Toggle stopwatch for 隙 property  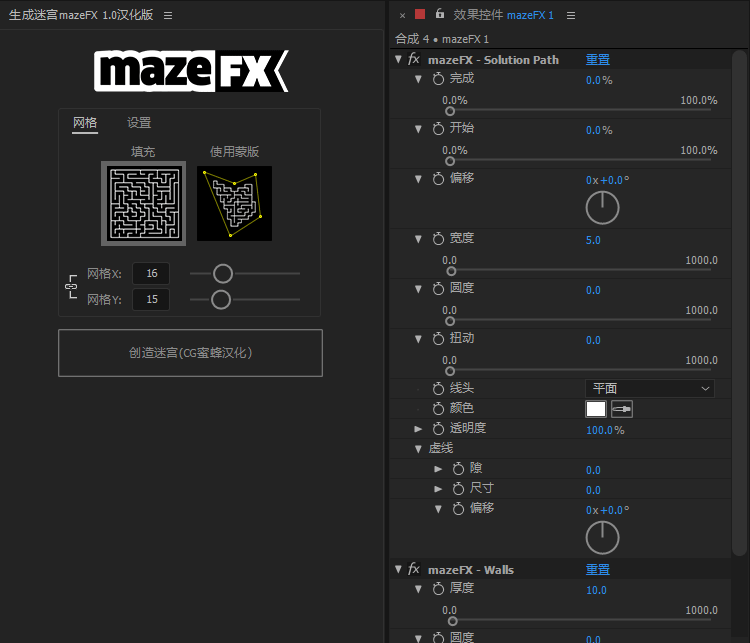tap(458, 468)
